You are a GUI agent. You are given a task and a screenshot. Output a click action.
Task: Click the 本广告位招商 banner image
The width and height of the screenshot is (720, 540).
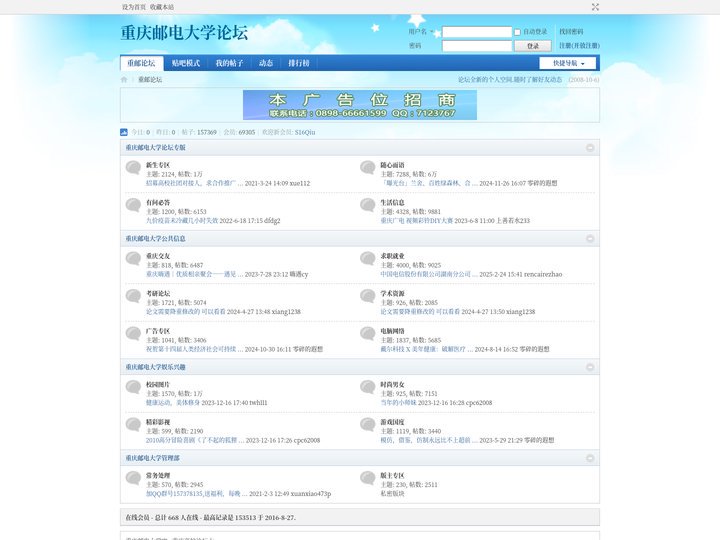pyautogui.click(x=360, y=105)
